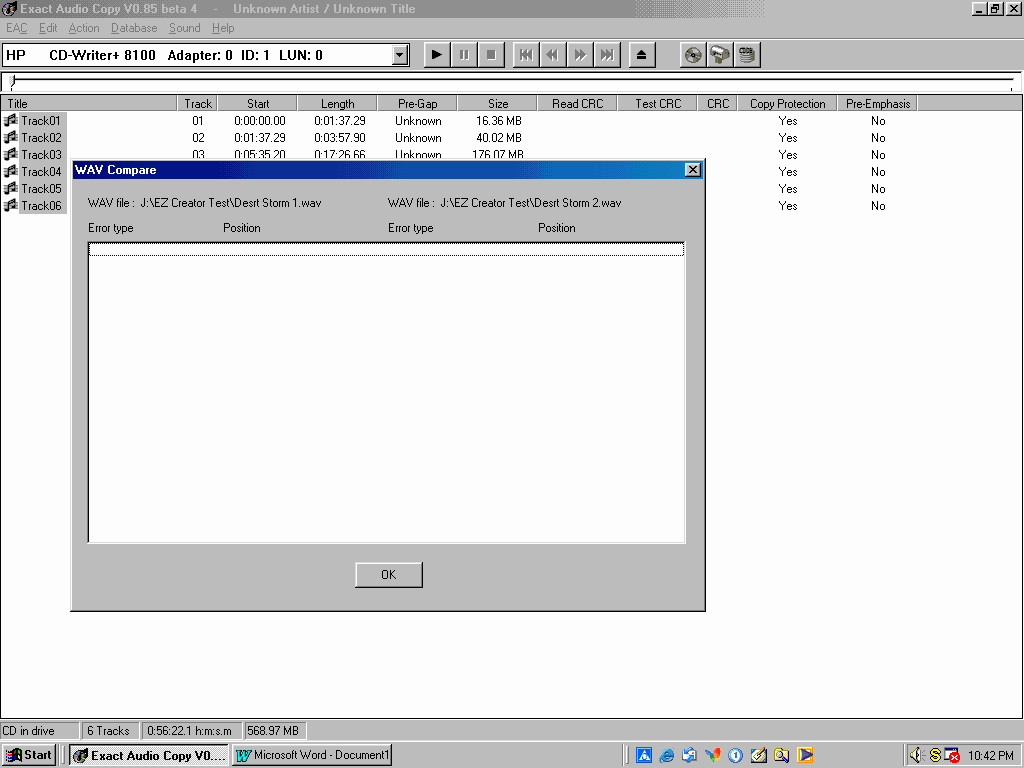This screenshot has width=1024, height=768.
Task: Open the volume speaker tray icon
Action: [917, 756]
